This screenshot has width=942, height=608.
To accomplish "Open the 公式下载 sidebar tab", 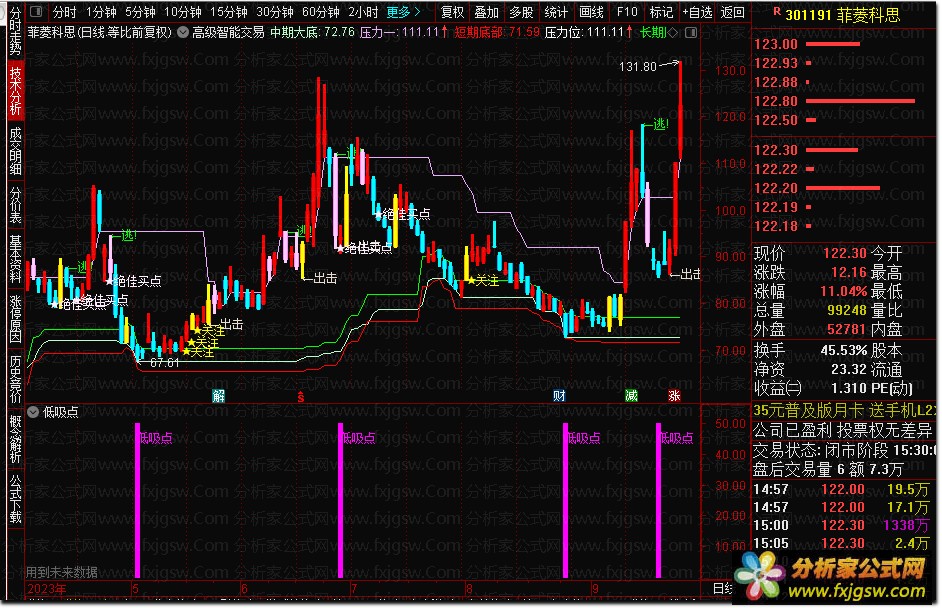I will tap(15, 500).
